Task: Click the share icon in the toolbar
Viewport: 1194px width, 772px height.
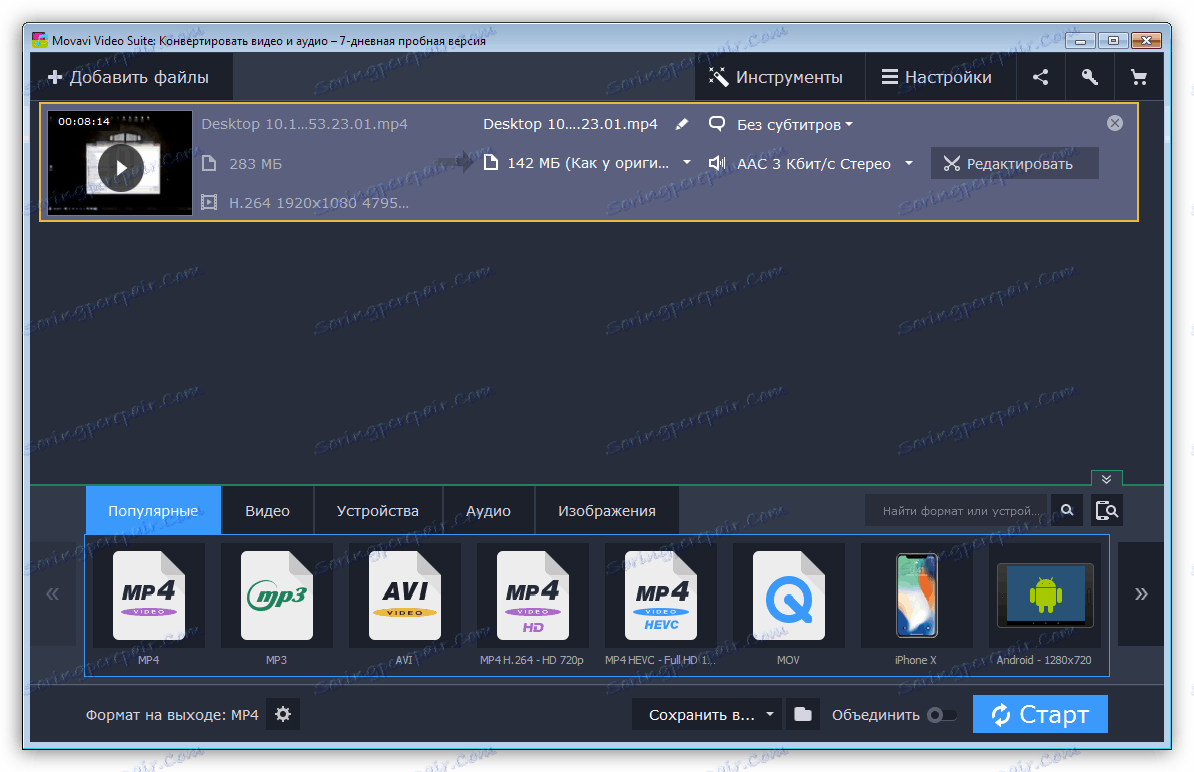Action: click(1040, 76)
